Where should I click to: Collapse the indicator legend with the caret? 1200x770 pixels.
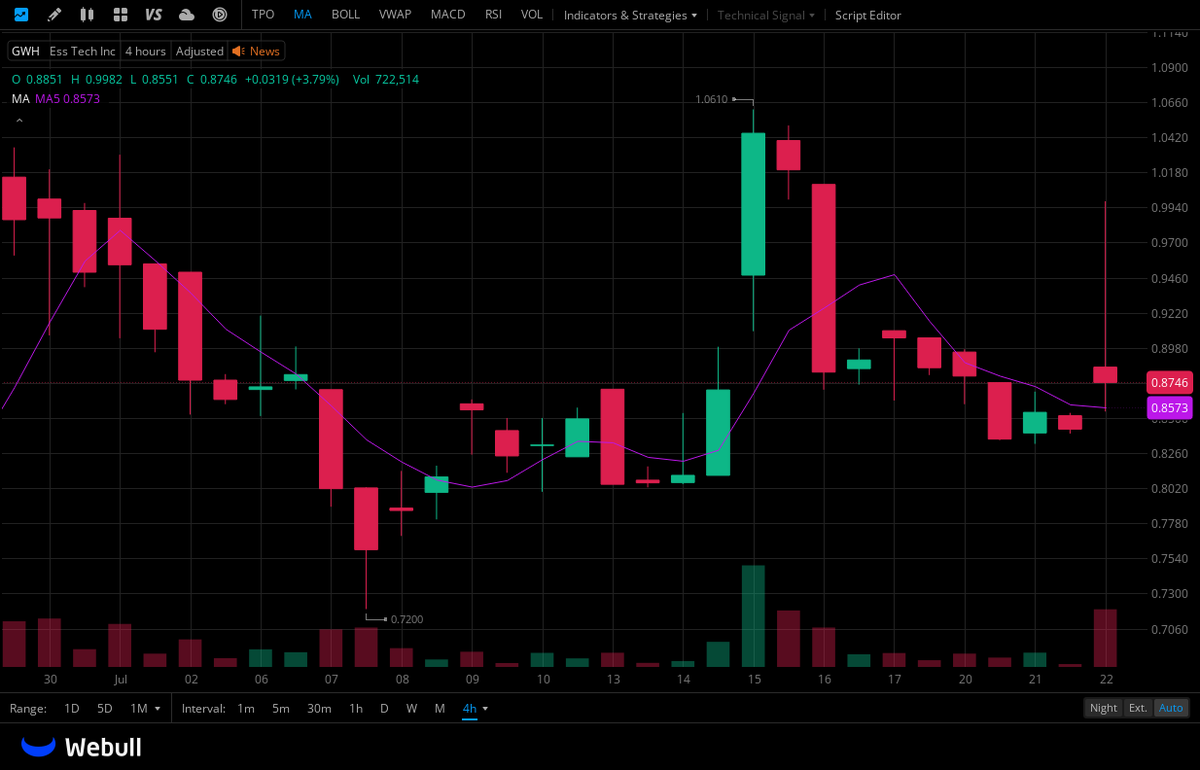click(x=18, y=121)
